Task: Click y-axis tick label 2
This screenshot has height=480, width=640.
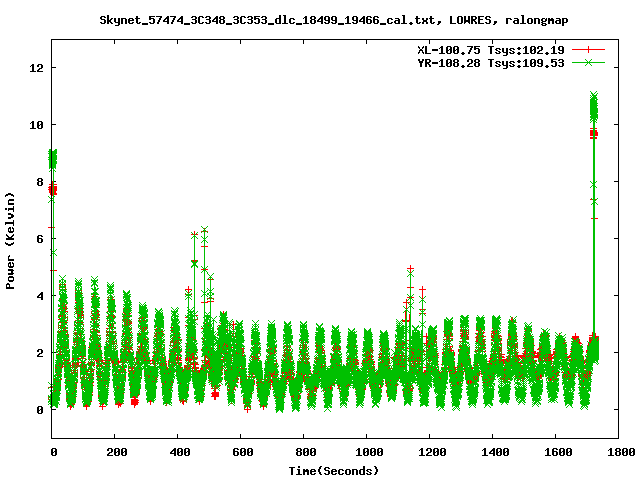Action: click(40, 353)
